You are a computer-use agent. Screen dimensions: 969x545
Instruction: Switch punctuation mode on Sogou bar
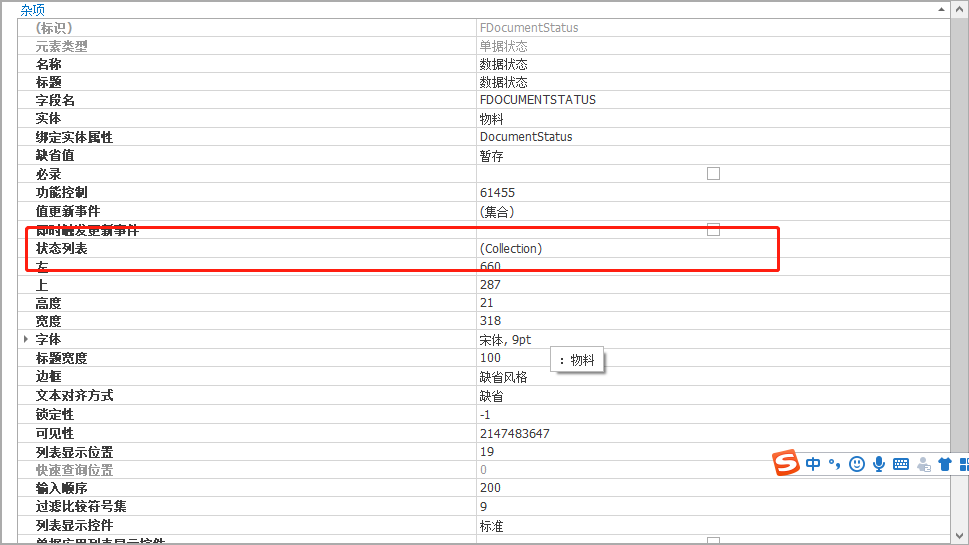coord(834,464)
